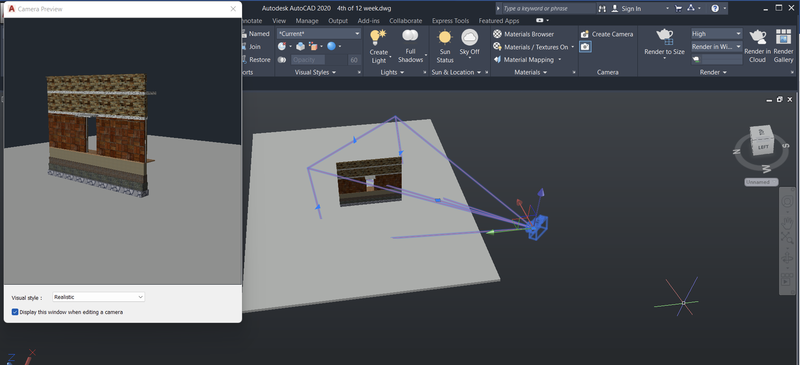
Task: Click the viewport Join button
Action: click(252, 46)
